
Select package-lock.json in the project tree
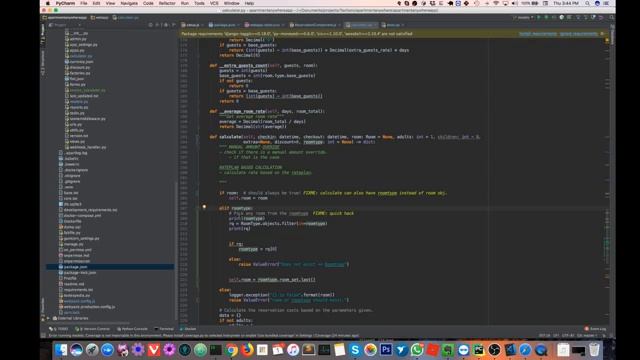[80, 272]
